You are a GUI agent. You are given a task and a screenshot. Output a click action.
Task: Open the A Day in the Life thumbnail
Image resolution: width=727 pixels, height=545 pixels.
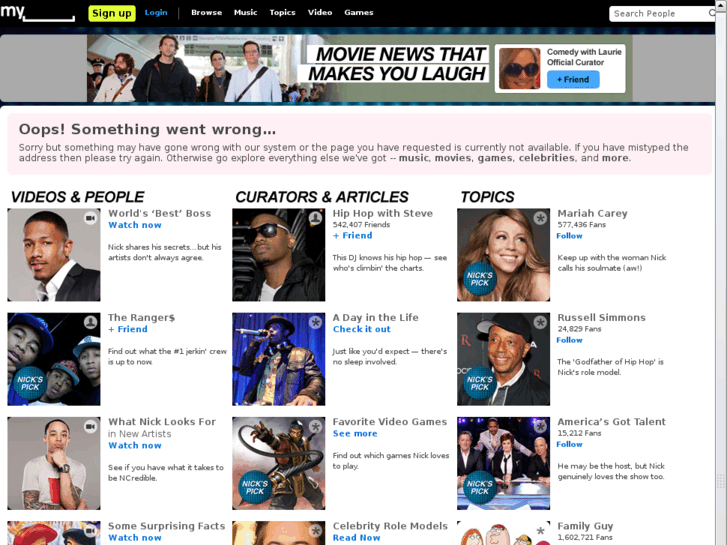[x=279, y=359]
